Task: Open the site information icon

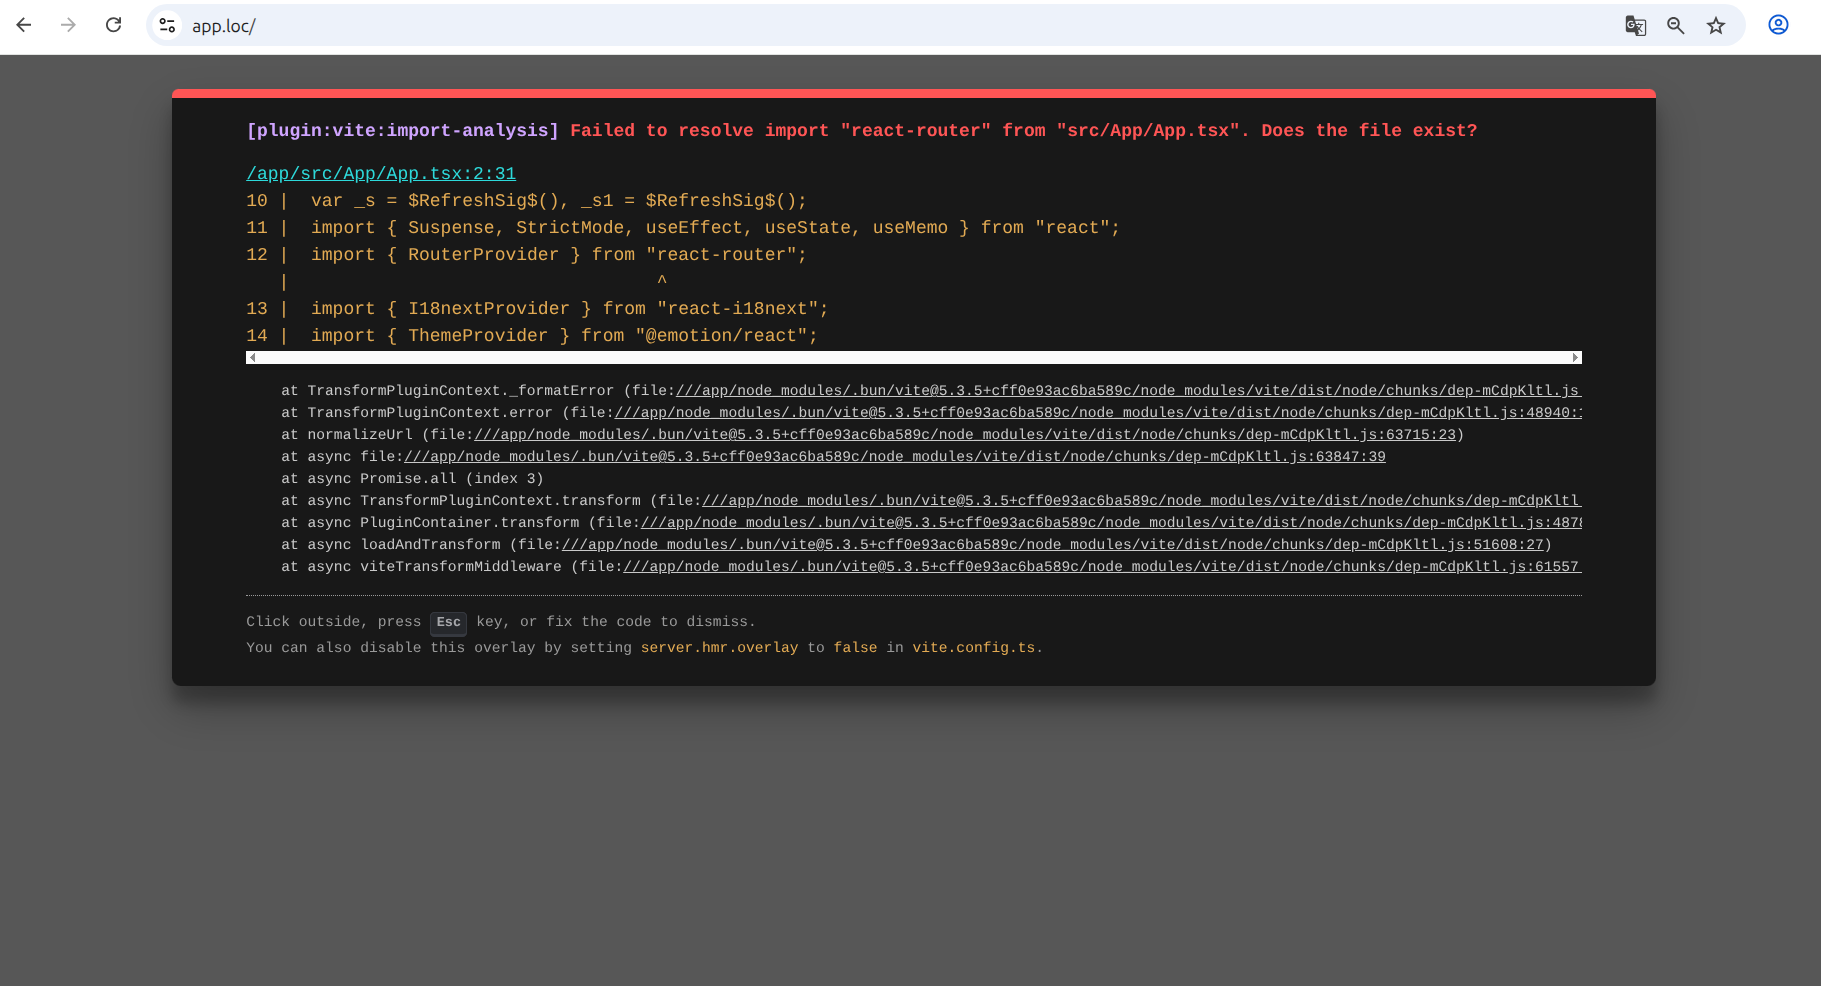Action: tap(168, 25)
